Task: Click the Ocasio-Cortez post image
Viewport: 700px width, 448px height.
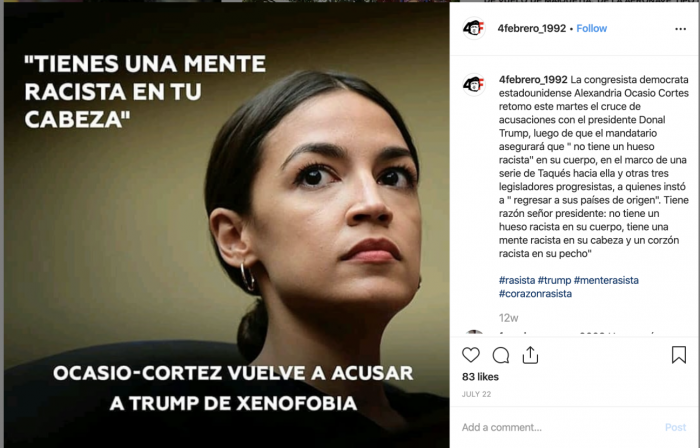Action: click(x=226, y=225)
